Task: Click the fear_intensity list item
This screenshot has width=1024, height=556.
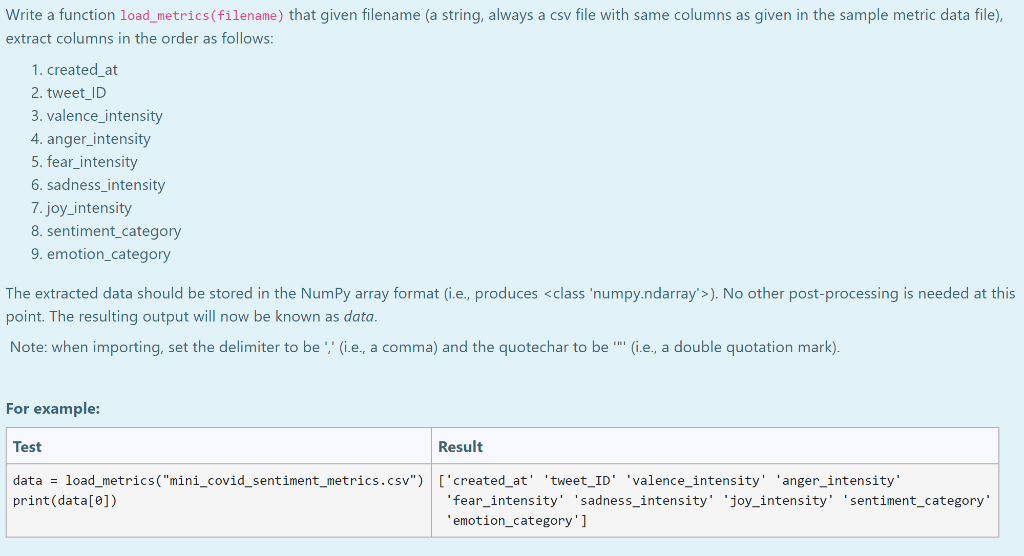Action: 92,161
